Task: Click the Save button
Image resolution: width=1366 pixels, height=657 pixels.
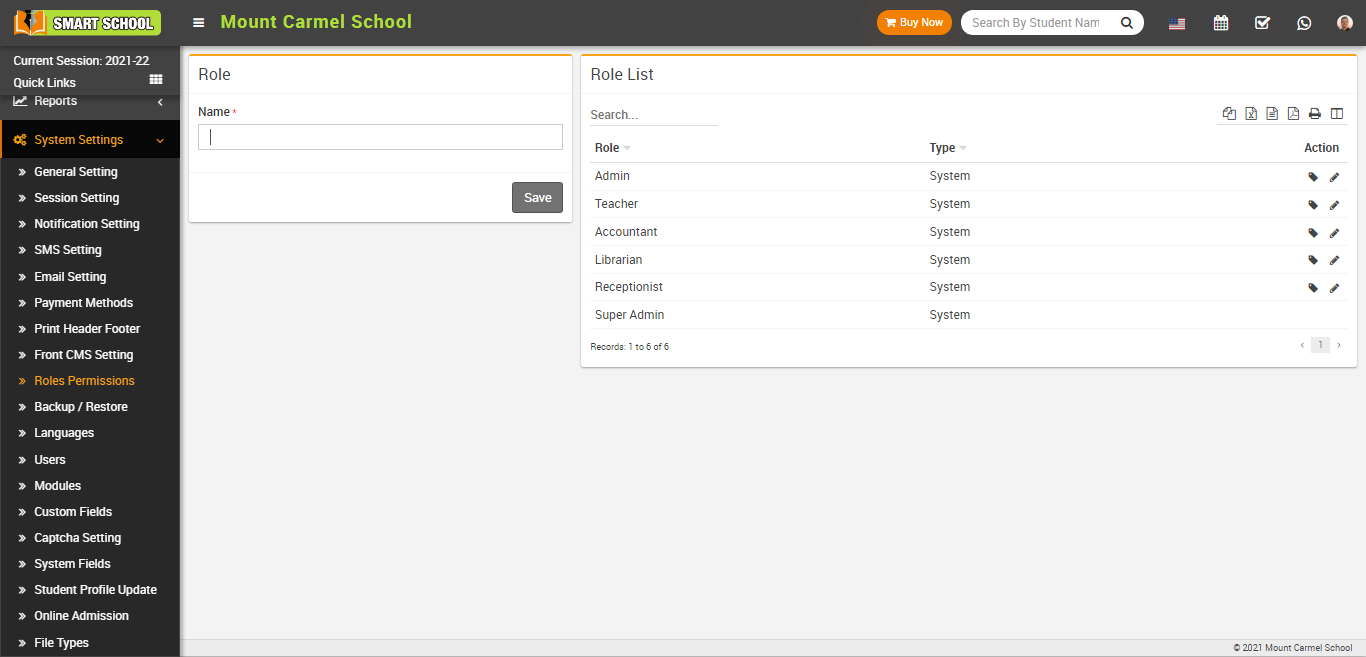Action: (537, 197)
